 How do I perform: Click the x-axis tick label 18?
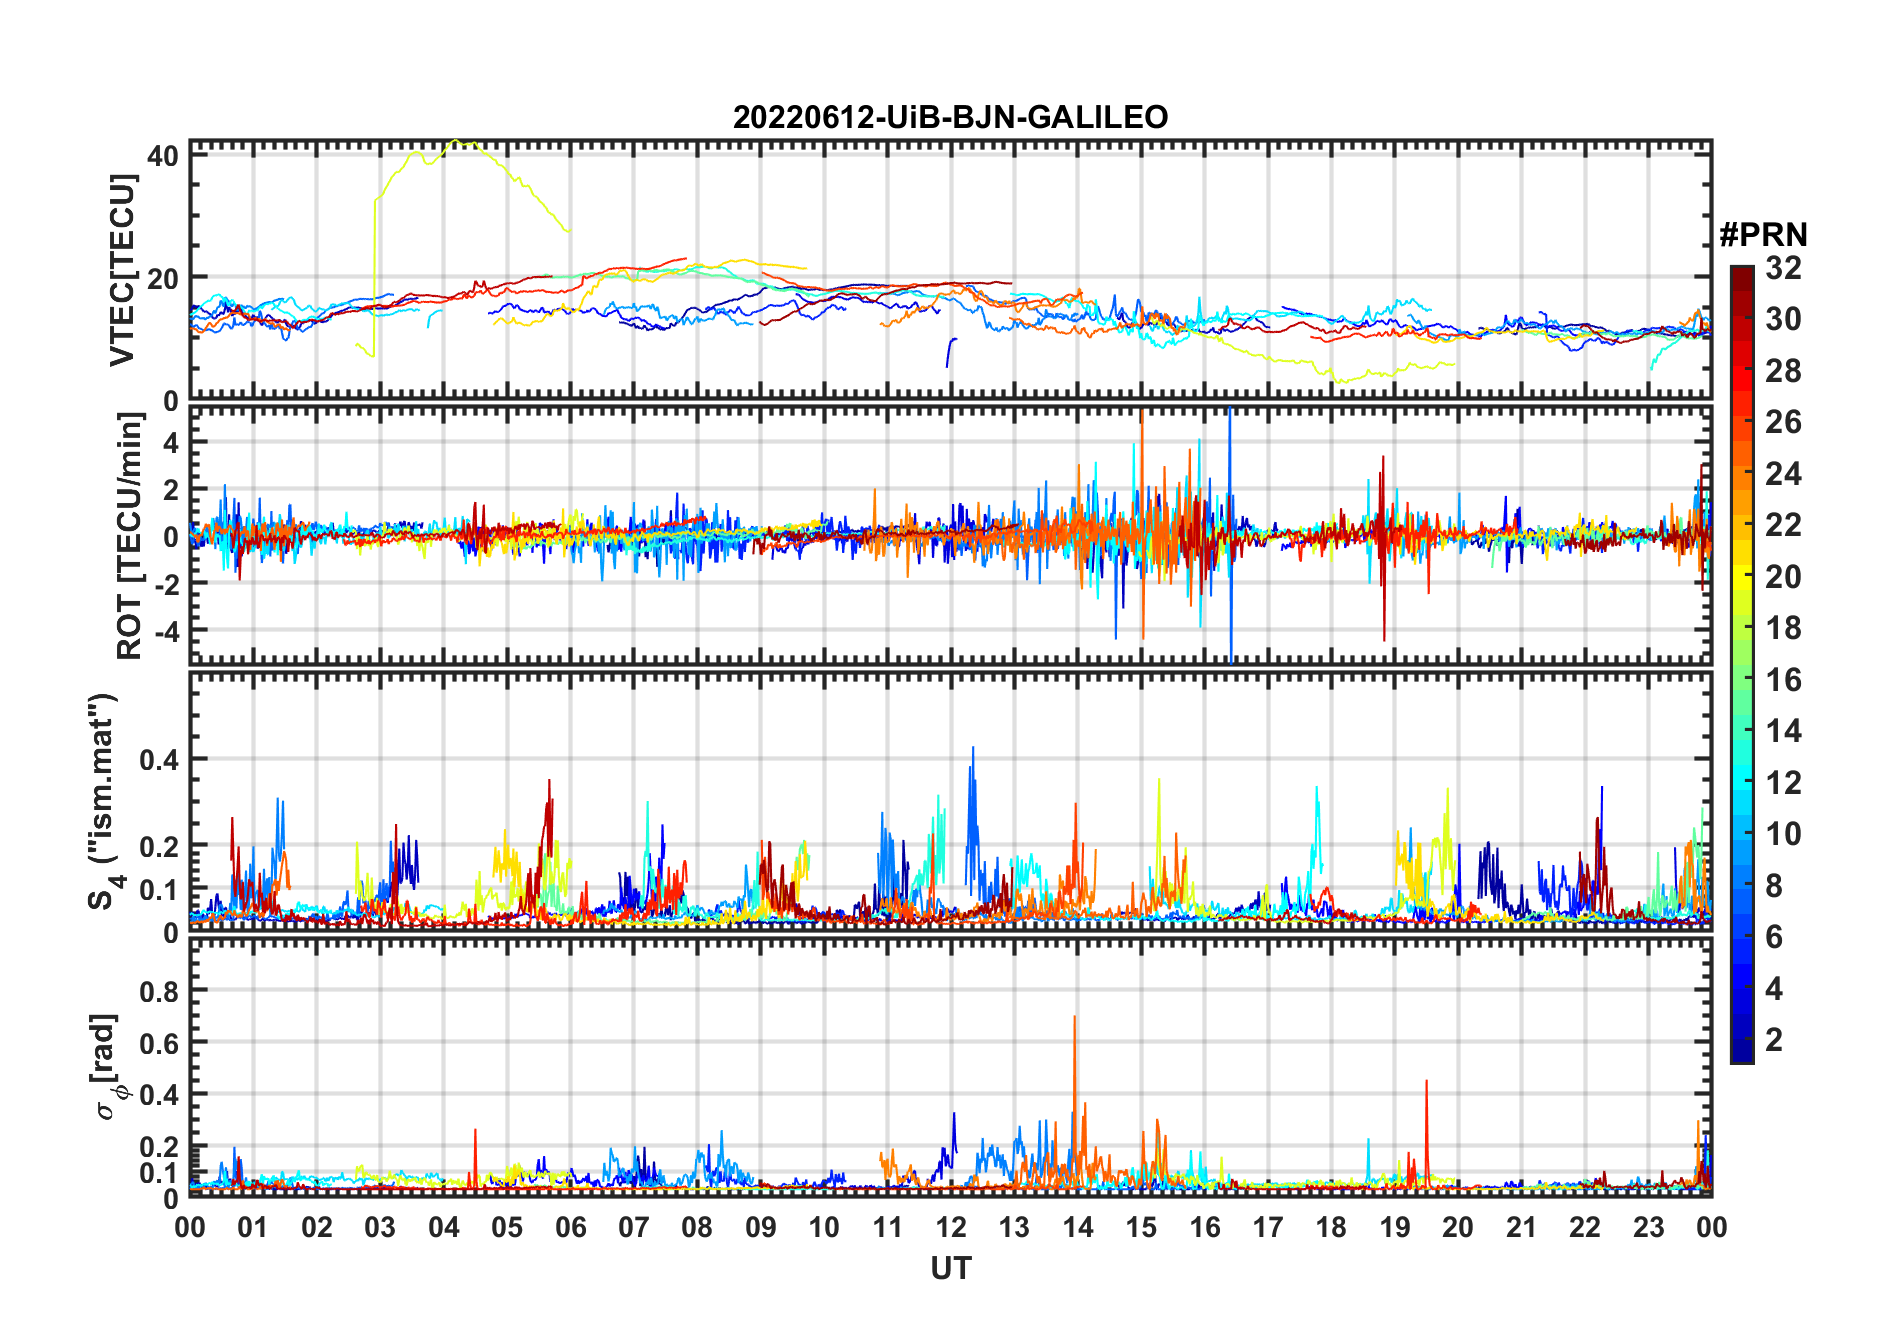pyautogui.click(x=1331, y=1227)
